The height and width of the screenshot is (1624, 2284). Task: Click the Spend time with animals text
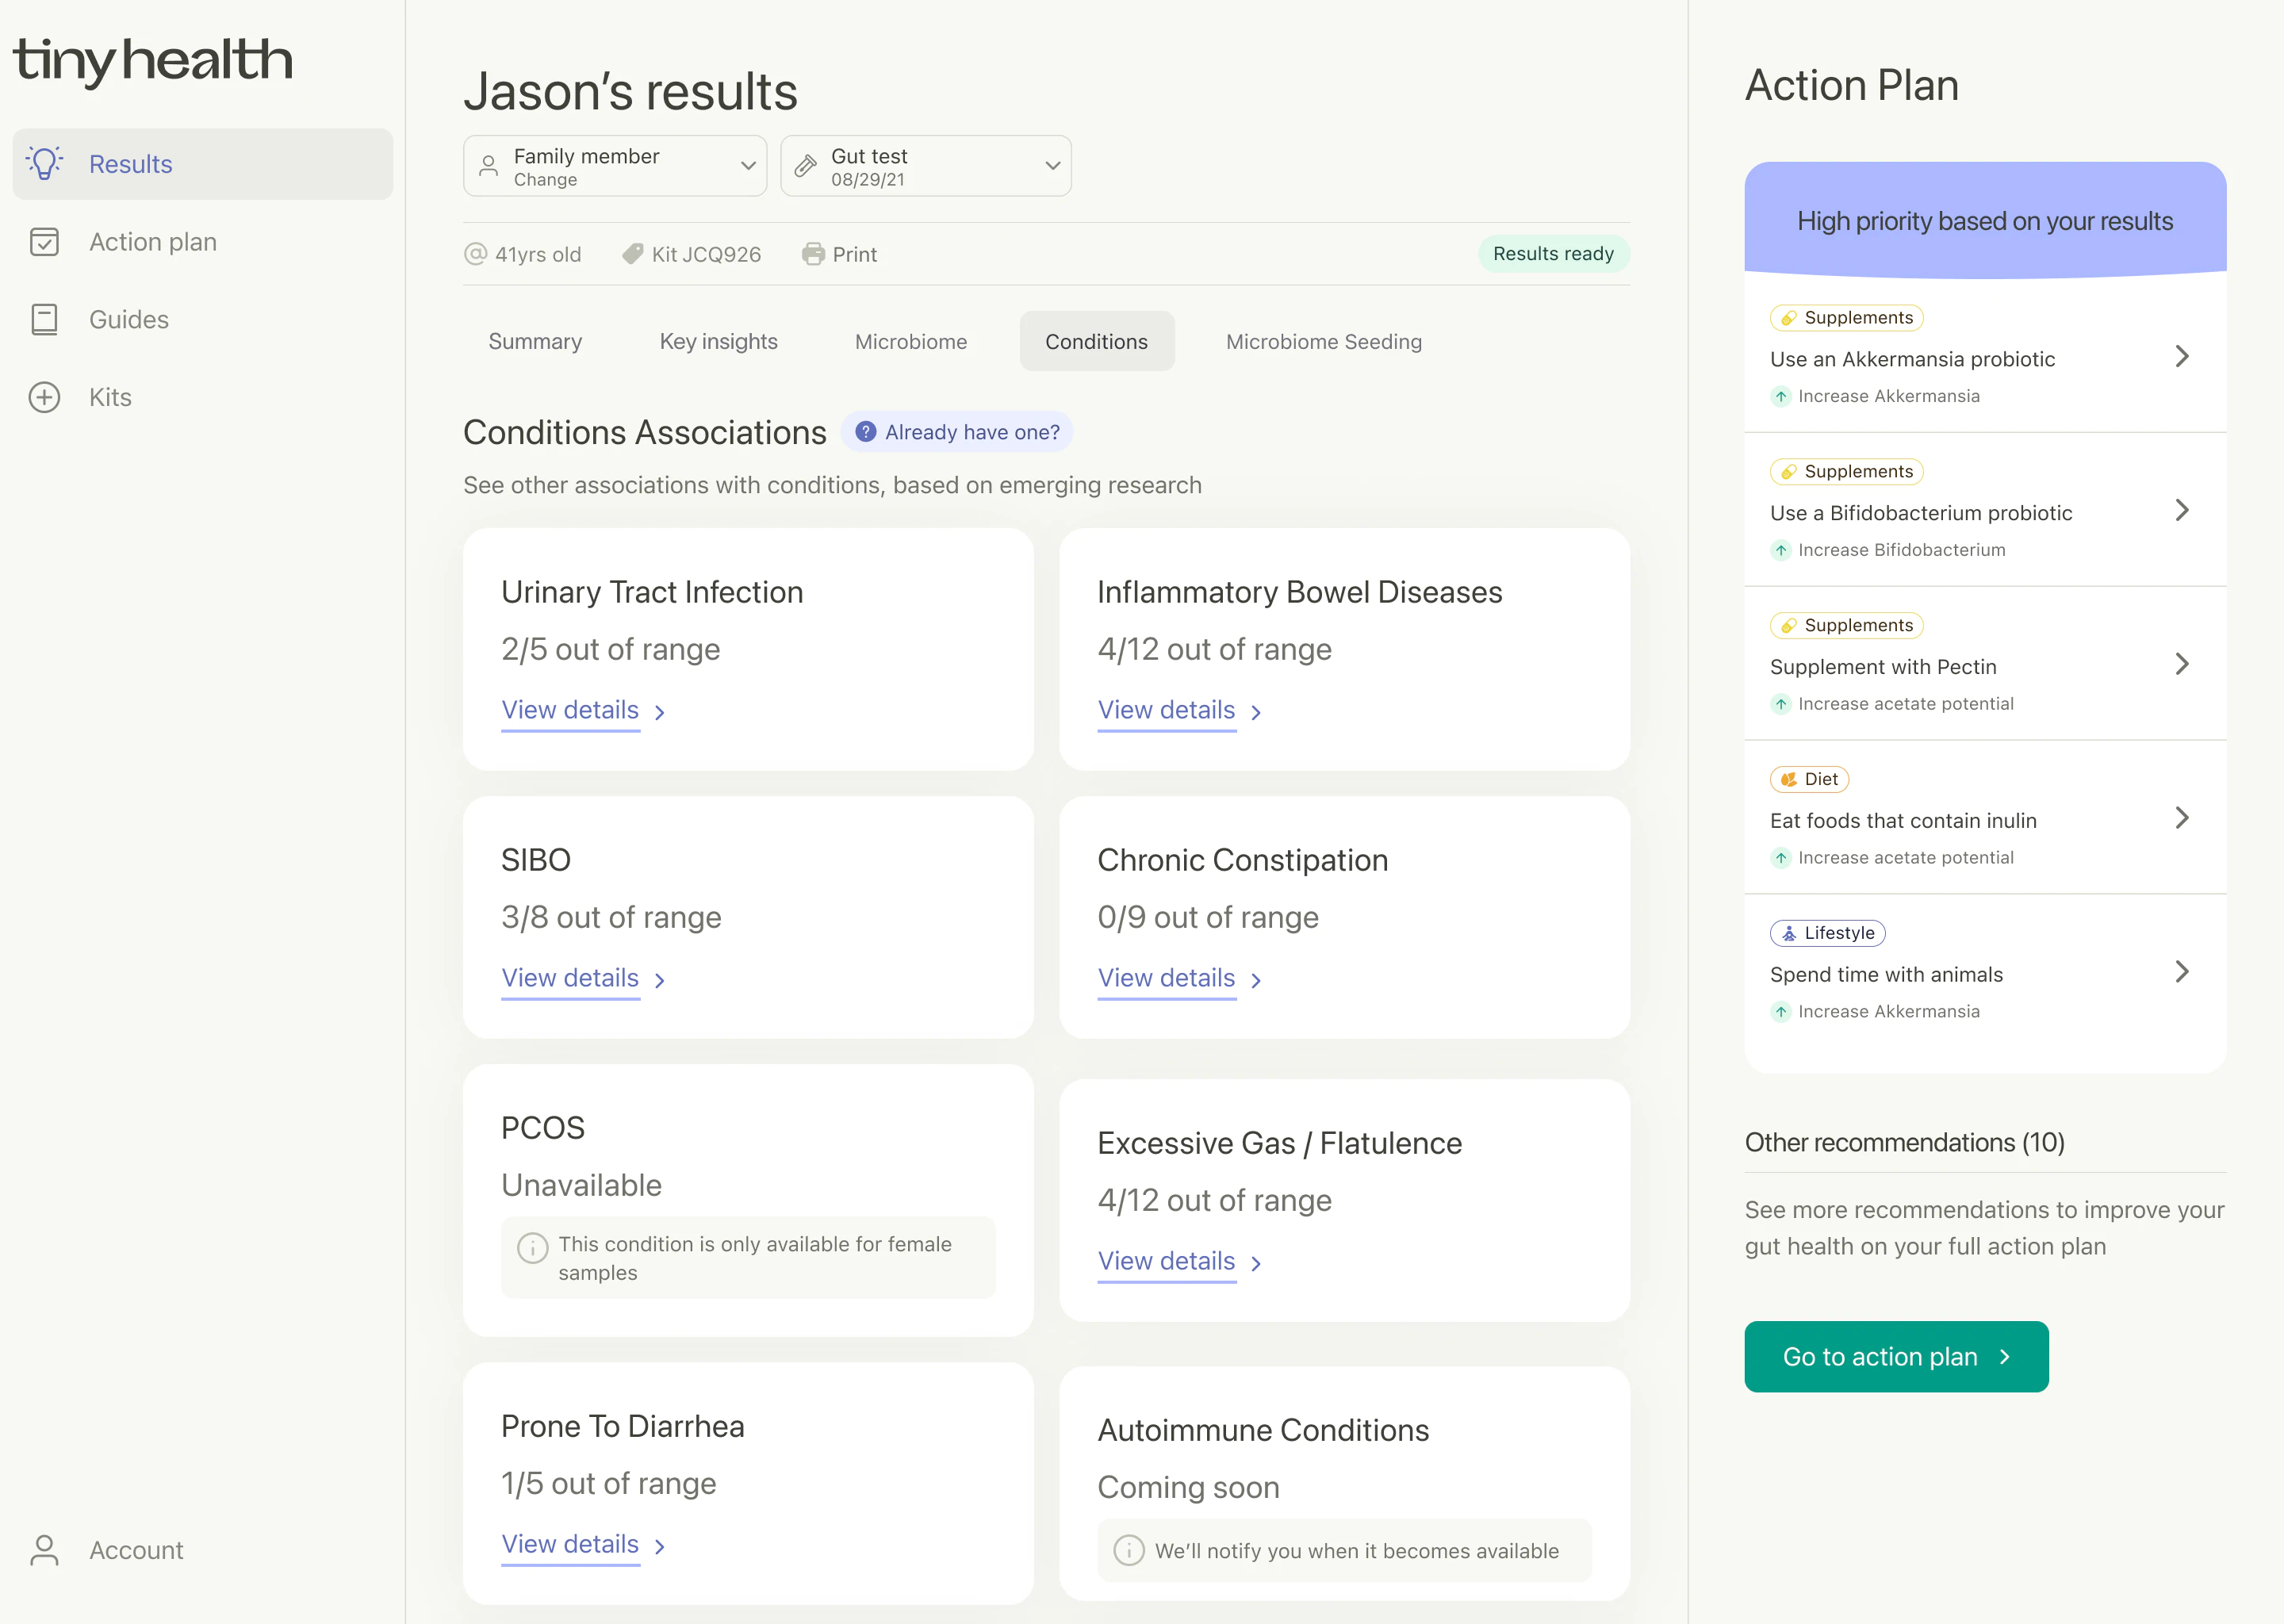1886,975
